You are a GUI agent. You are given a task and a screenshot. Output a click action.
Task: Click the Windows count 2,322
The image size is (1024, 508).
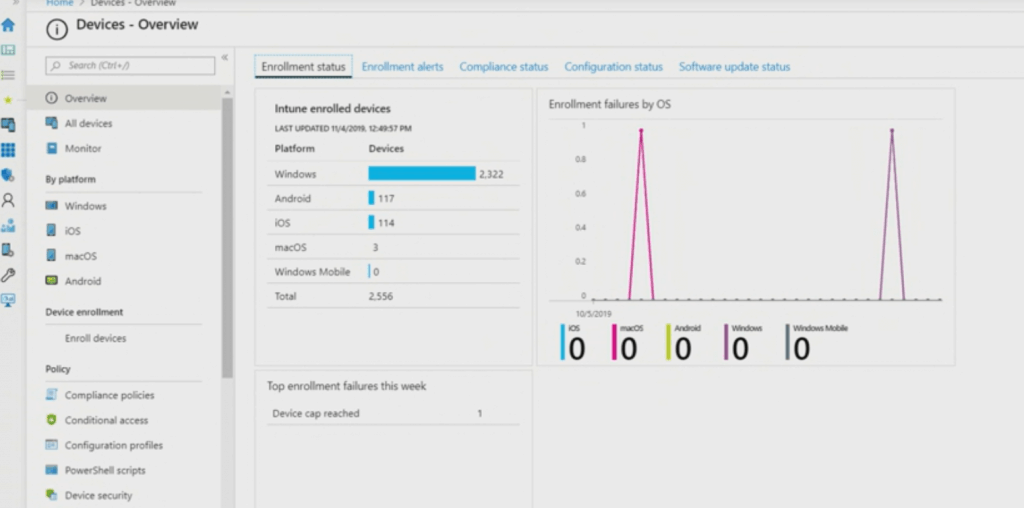pyautogui.click(x=491, y=174)
